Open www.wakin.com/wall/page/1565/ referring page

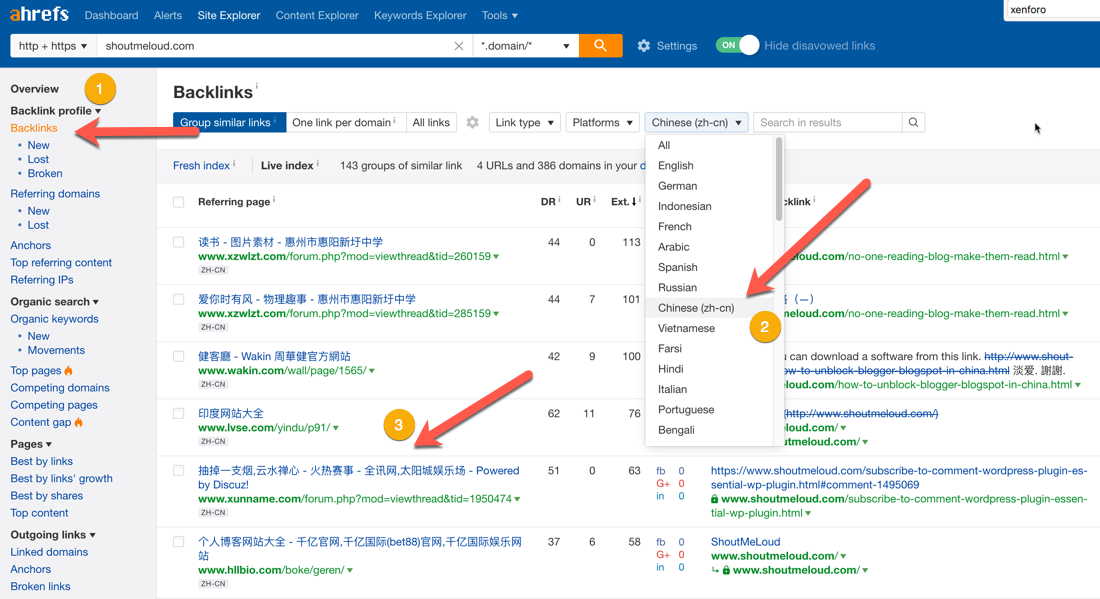click(x=282, y=370)
